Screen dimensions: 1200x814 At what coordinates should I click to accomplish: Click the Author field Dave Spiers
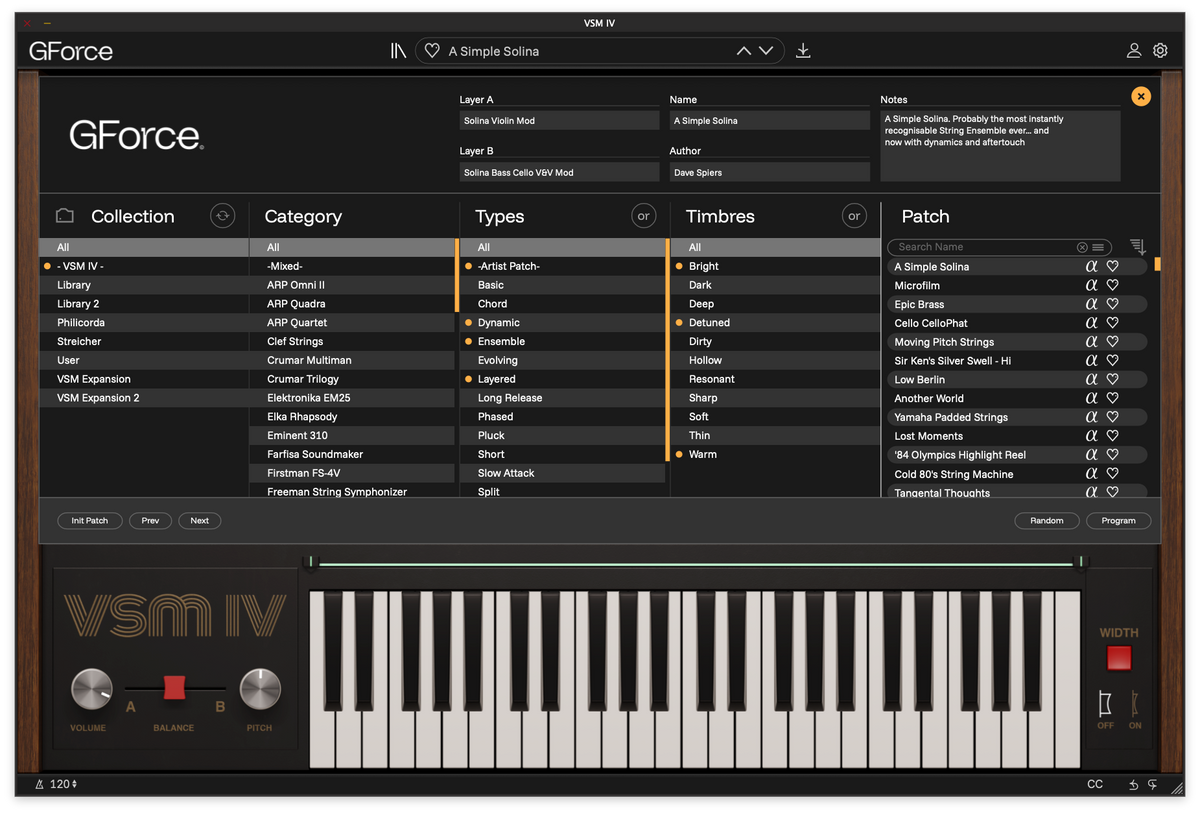[769, 172]
